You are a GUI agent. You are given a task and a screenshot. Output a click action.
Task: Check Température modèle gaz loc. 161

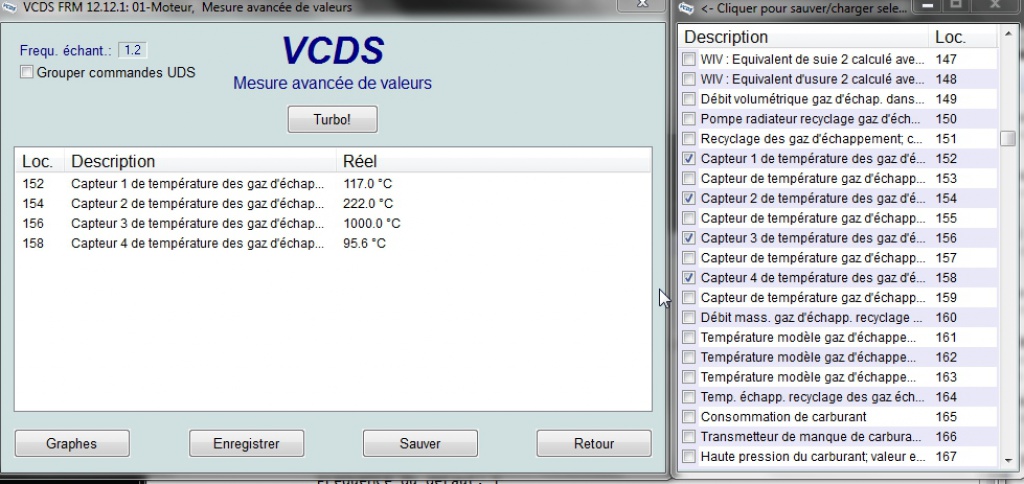689,338
